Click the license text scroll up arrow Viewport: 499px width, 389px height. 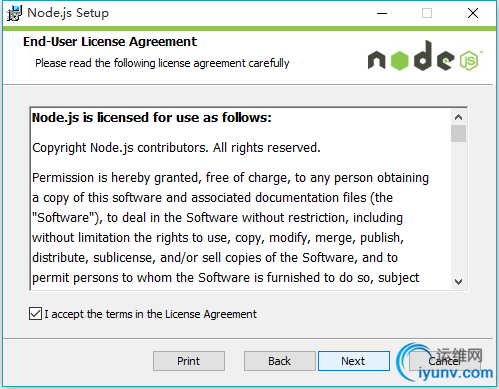point(459,117)
